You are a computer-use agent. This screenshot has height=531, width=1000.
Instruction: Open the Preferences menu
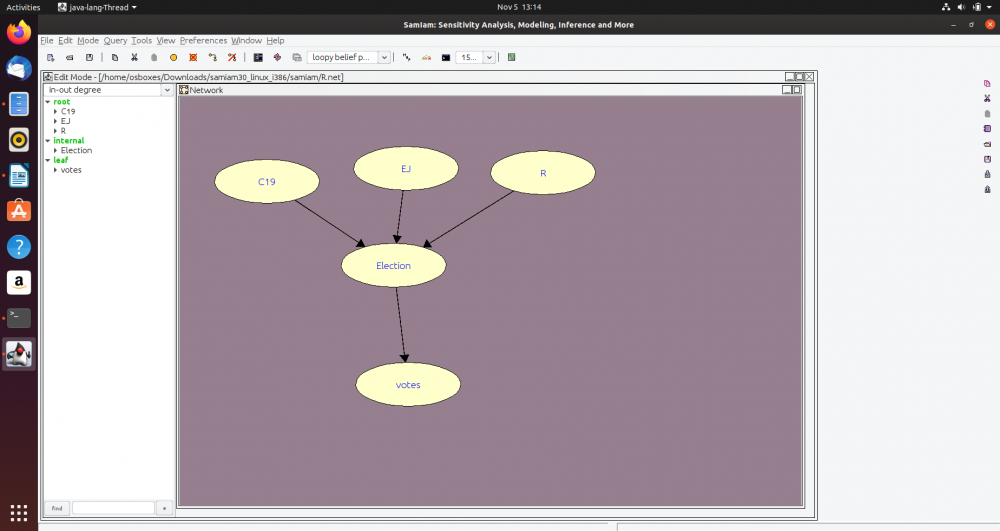pyautogui.click(x=203, y=41)
